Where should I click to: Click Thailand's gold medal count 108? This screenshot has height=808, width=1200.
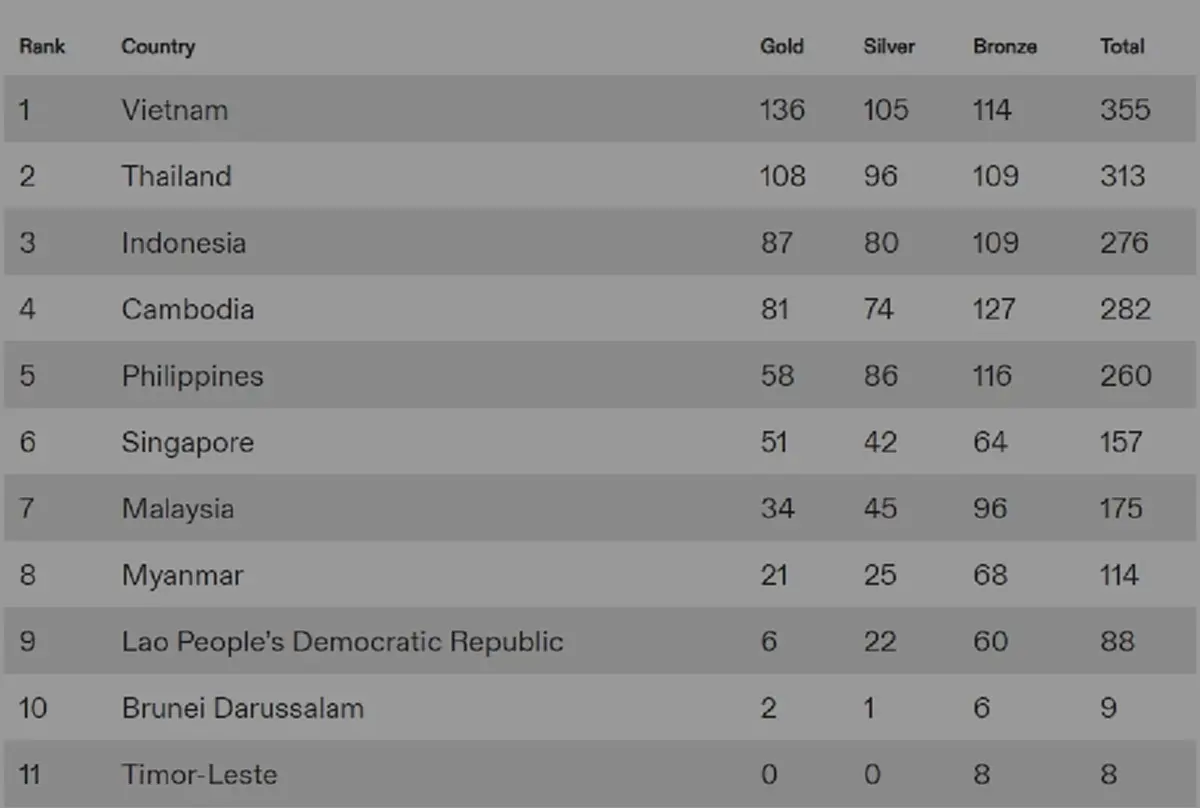coord(782,176)
